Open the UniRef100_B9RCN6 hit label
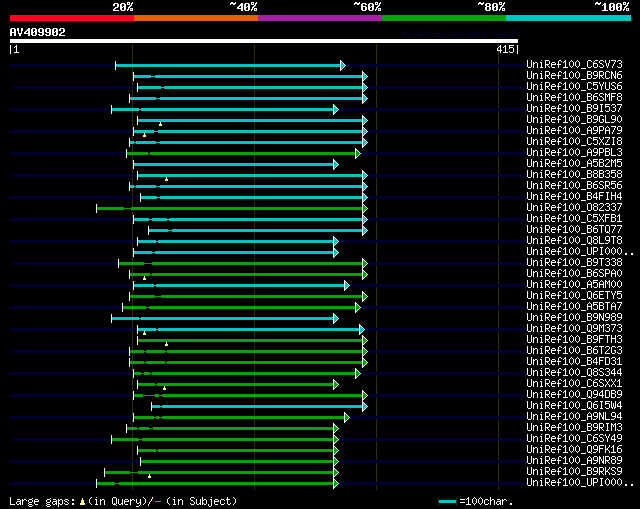The height and width of the screenshot is (509, 640). coord(574,76)
